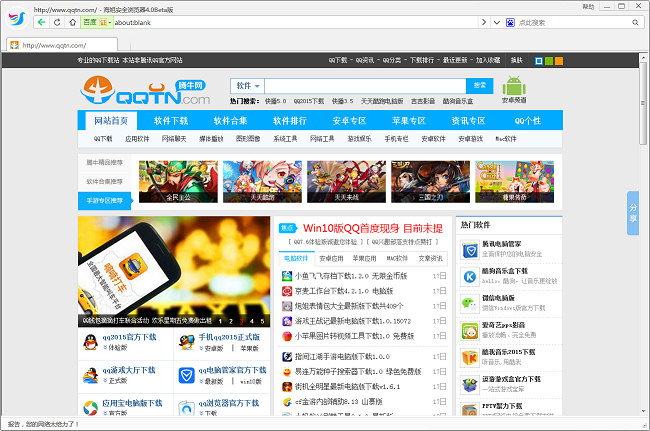This screenshot has width=650, height=431.
Task: Switch to the 安卓应用 tab
Action: (x=330, y=258)
